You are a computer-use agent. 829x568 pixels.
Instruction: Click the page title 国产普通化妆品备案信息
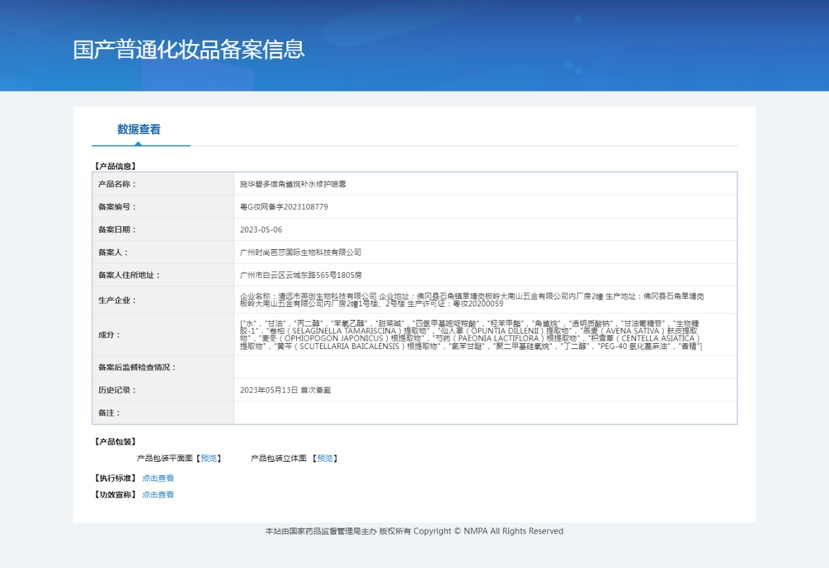click(x=189, y=49)
